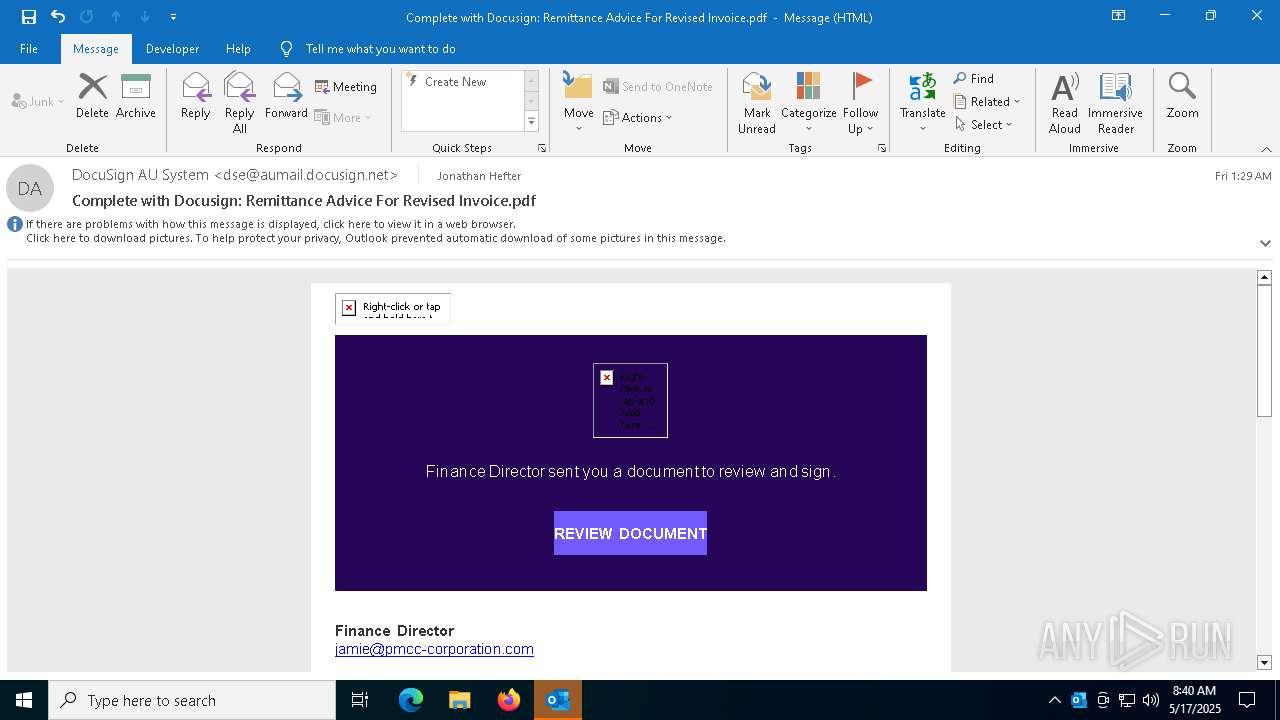The image size is (1280, 720).
Task: Click the blocked logo image in the purple banner
Action: [630, 400]
